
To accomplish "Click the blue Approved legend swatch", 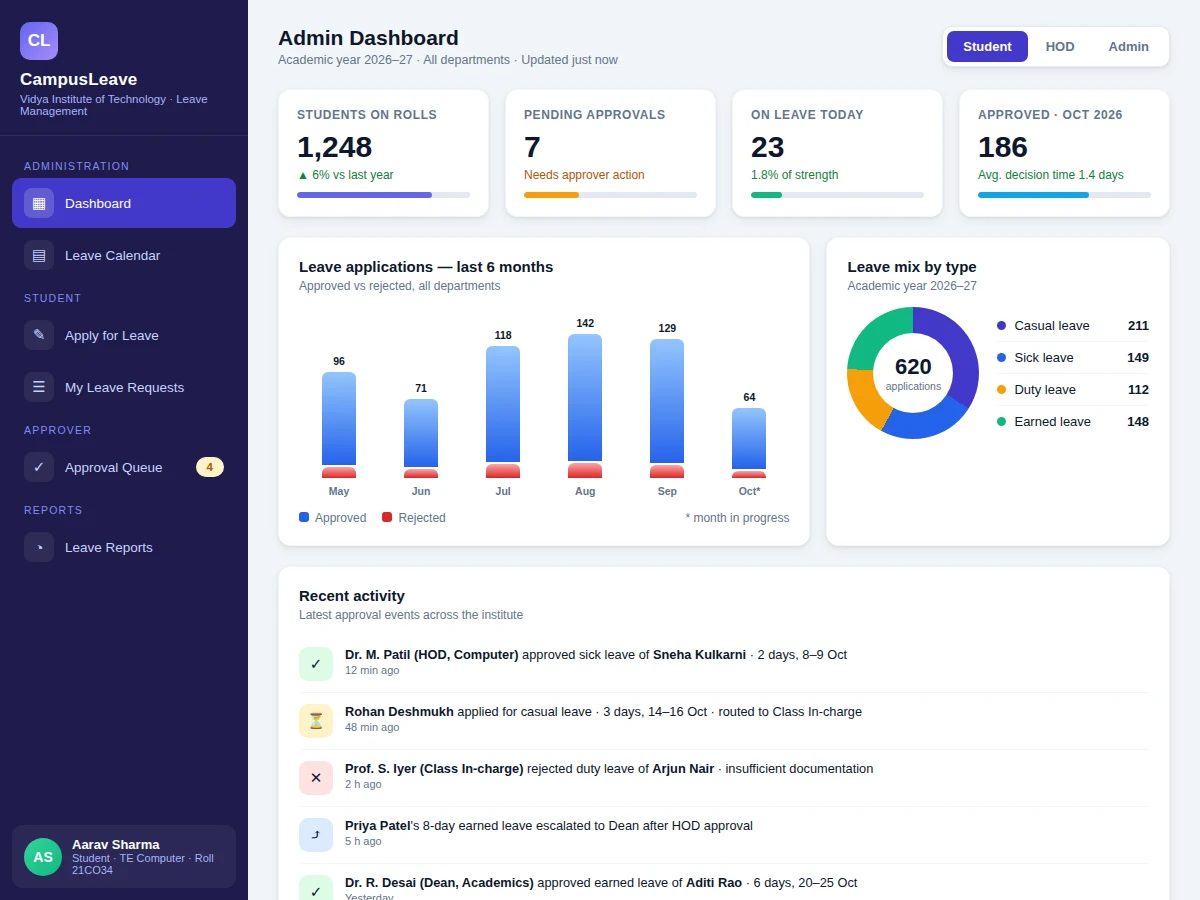I will pyautogui.click(x=304, y=517).
